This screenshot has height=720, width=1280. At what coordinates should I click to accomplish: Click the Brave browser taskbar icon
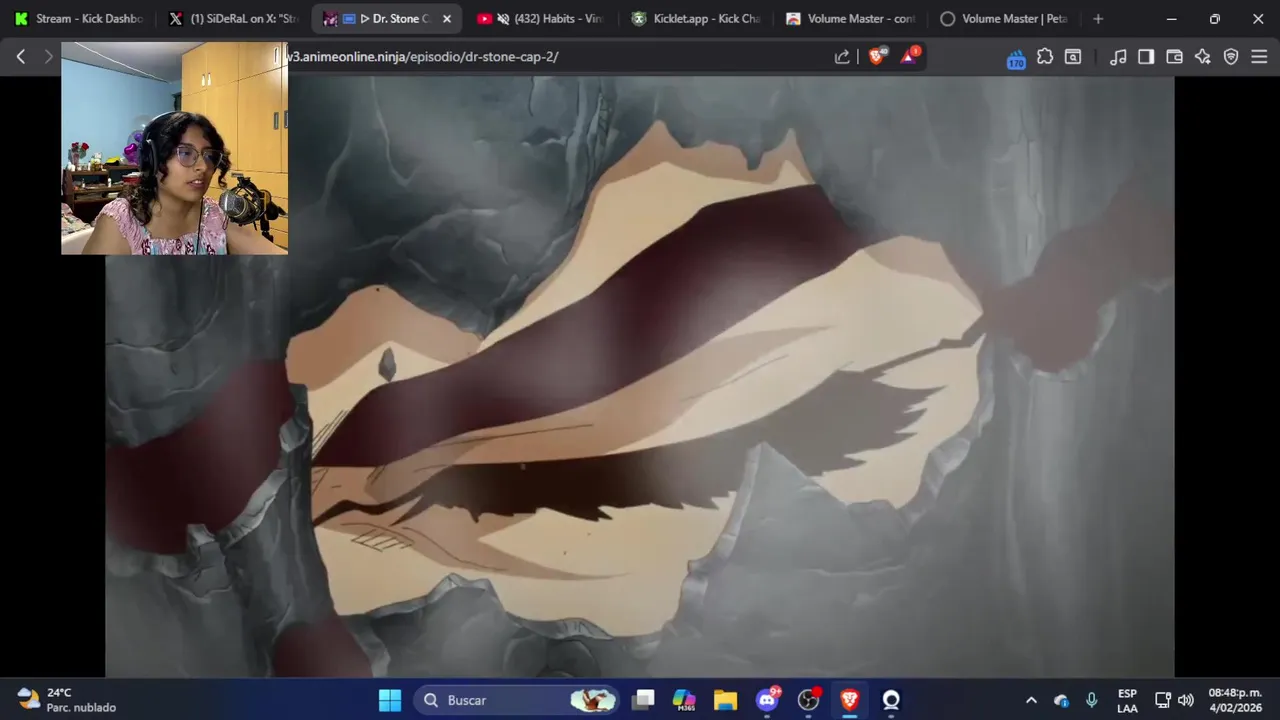(849, 700)
